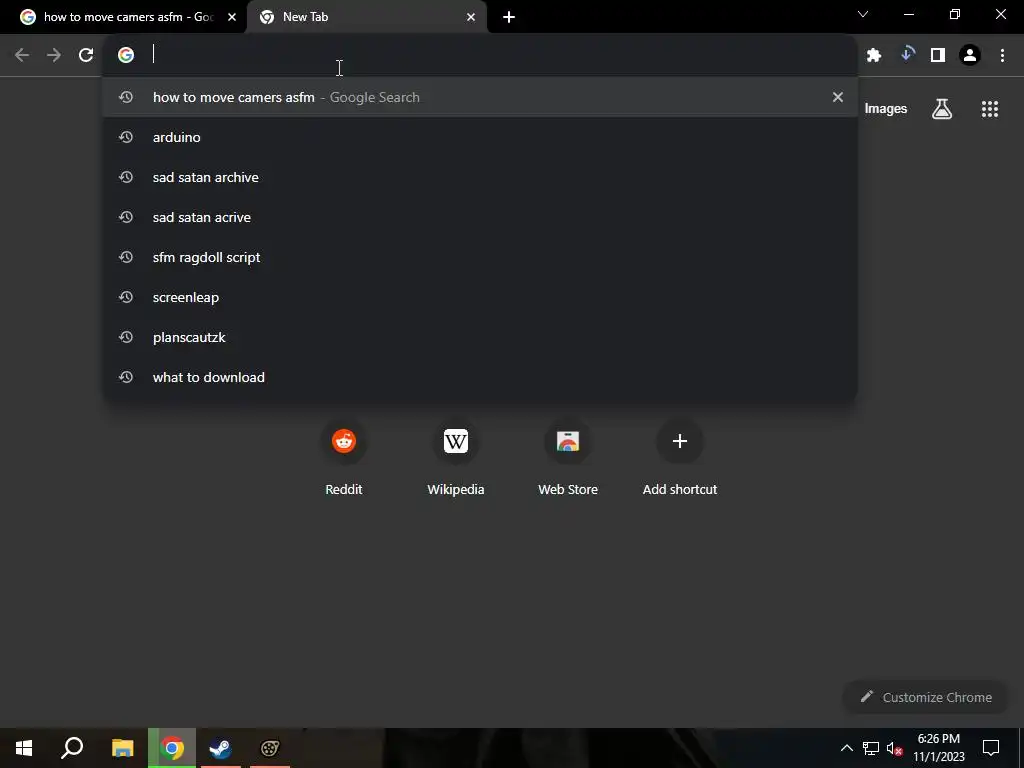Open the Wikipedia shortcut
The image size is (1024, 768).
(456, 457)
